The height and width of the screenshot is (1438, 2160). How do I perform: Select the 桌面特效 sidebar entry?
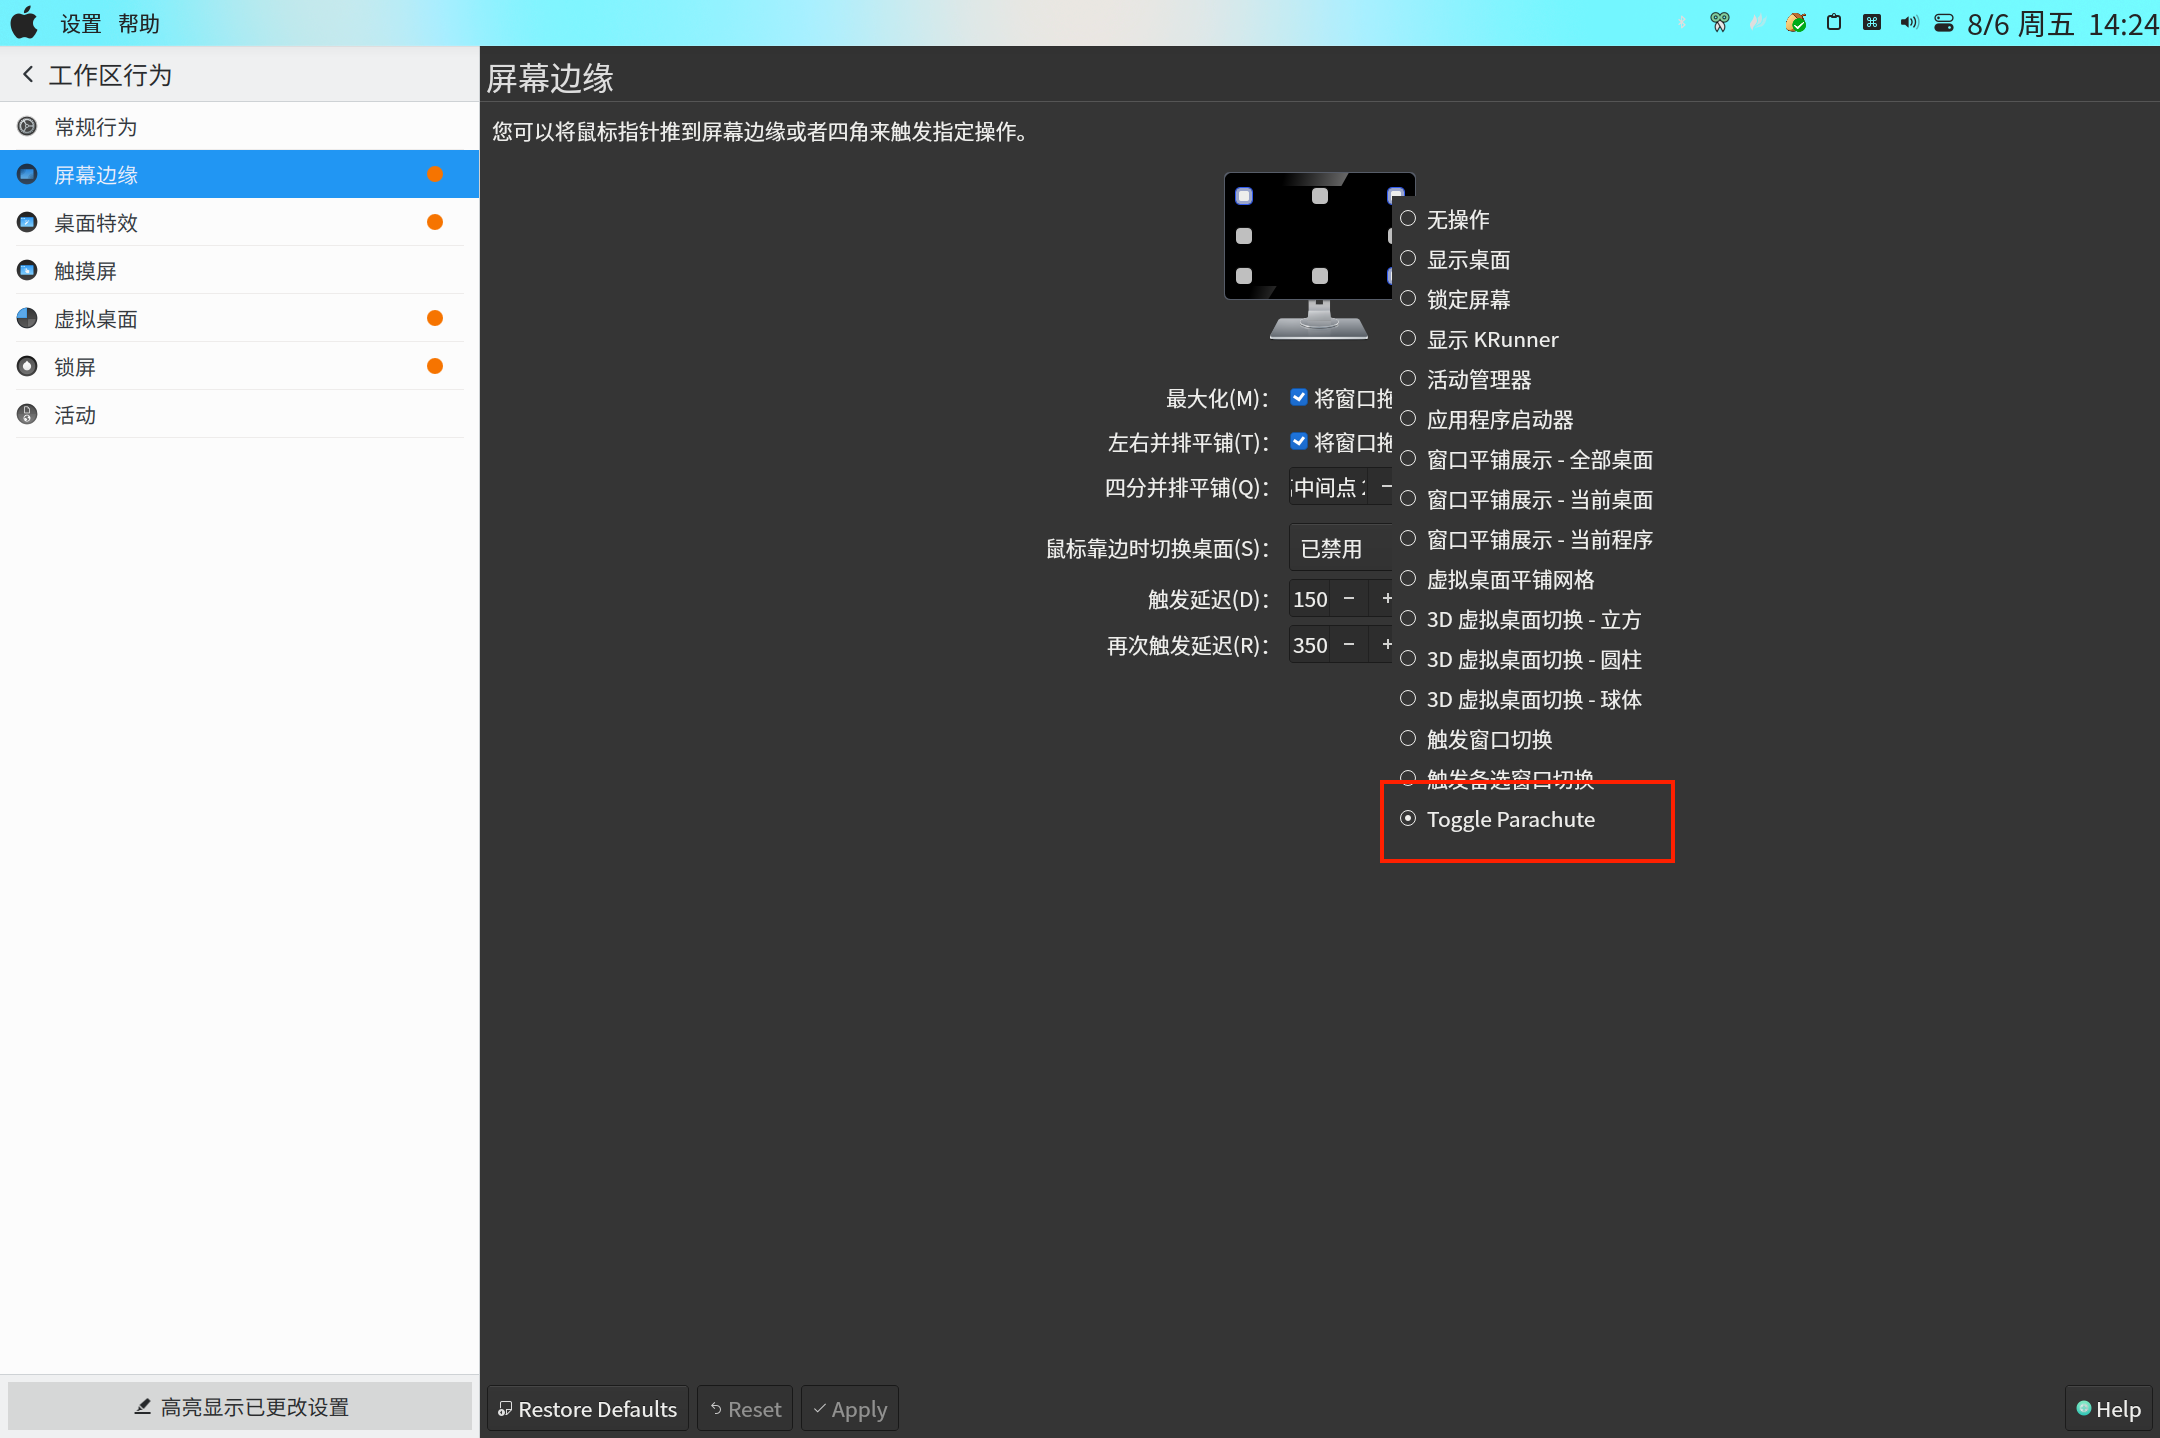[x=96, y=222]
